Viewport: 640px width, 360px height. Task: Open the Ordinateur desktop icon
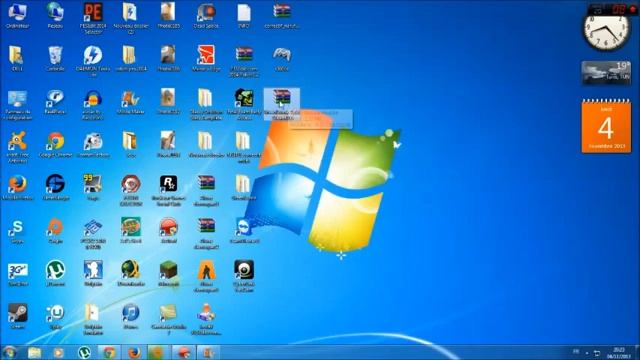pyautogui.click(x=17, y=16)
